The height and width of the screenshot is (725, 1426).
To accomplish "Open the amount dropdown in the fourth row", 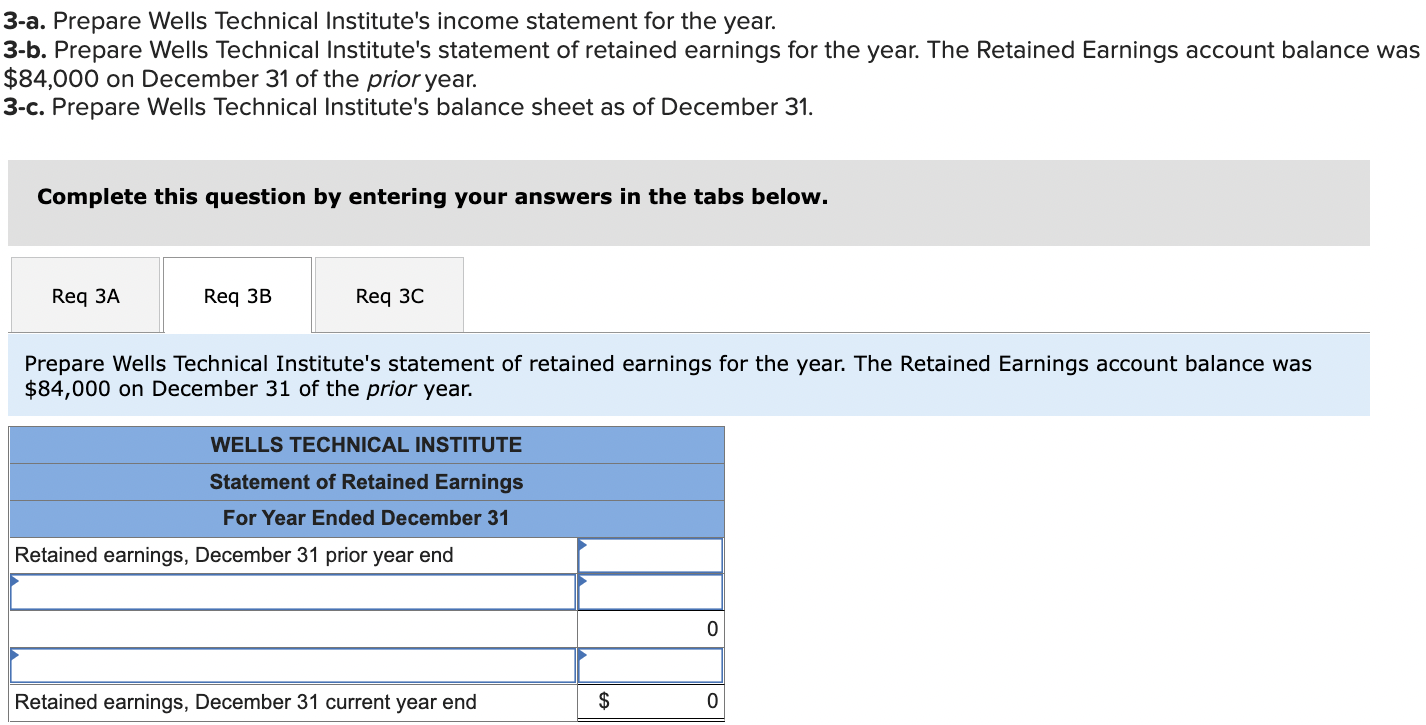I will 649,665.
